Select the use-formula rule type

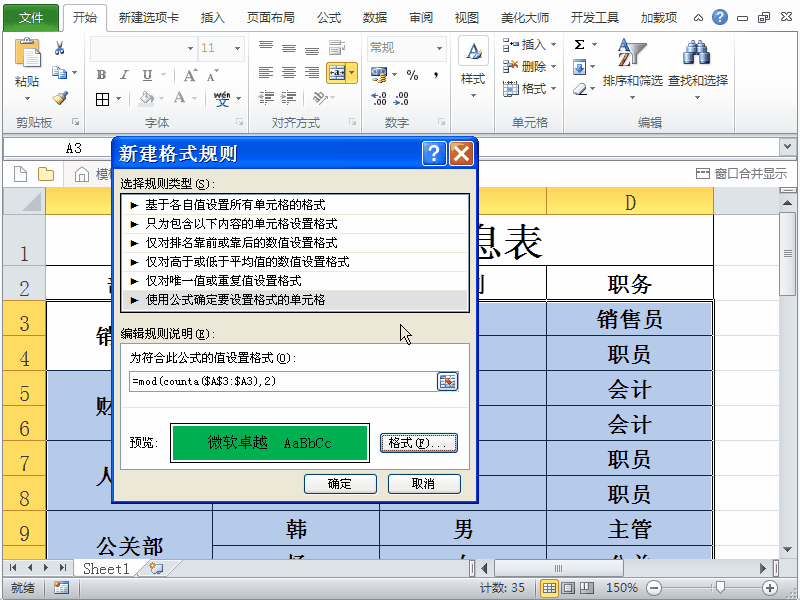click(295, 300)
